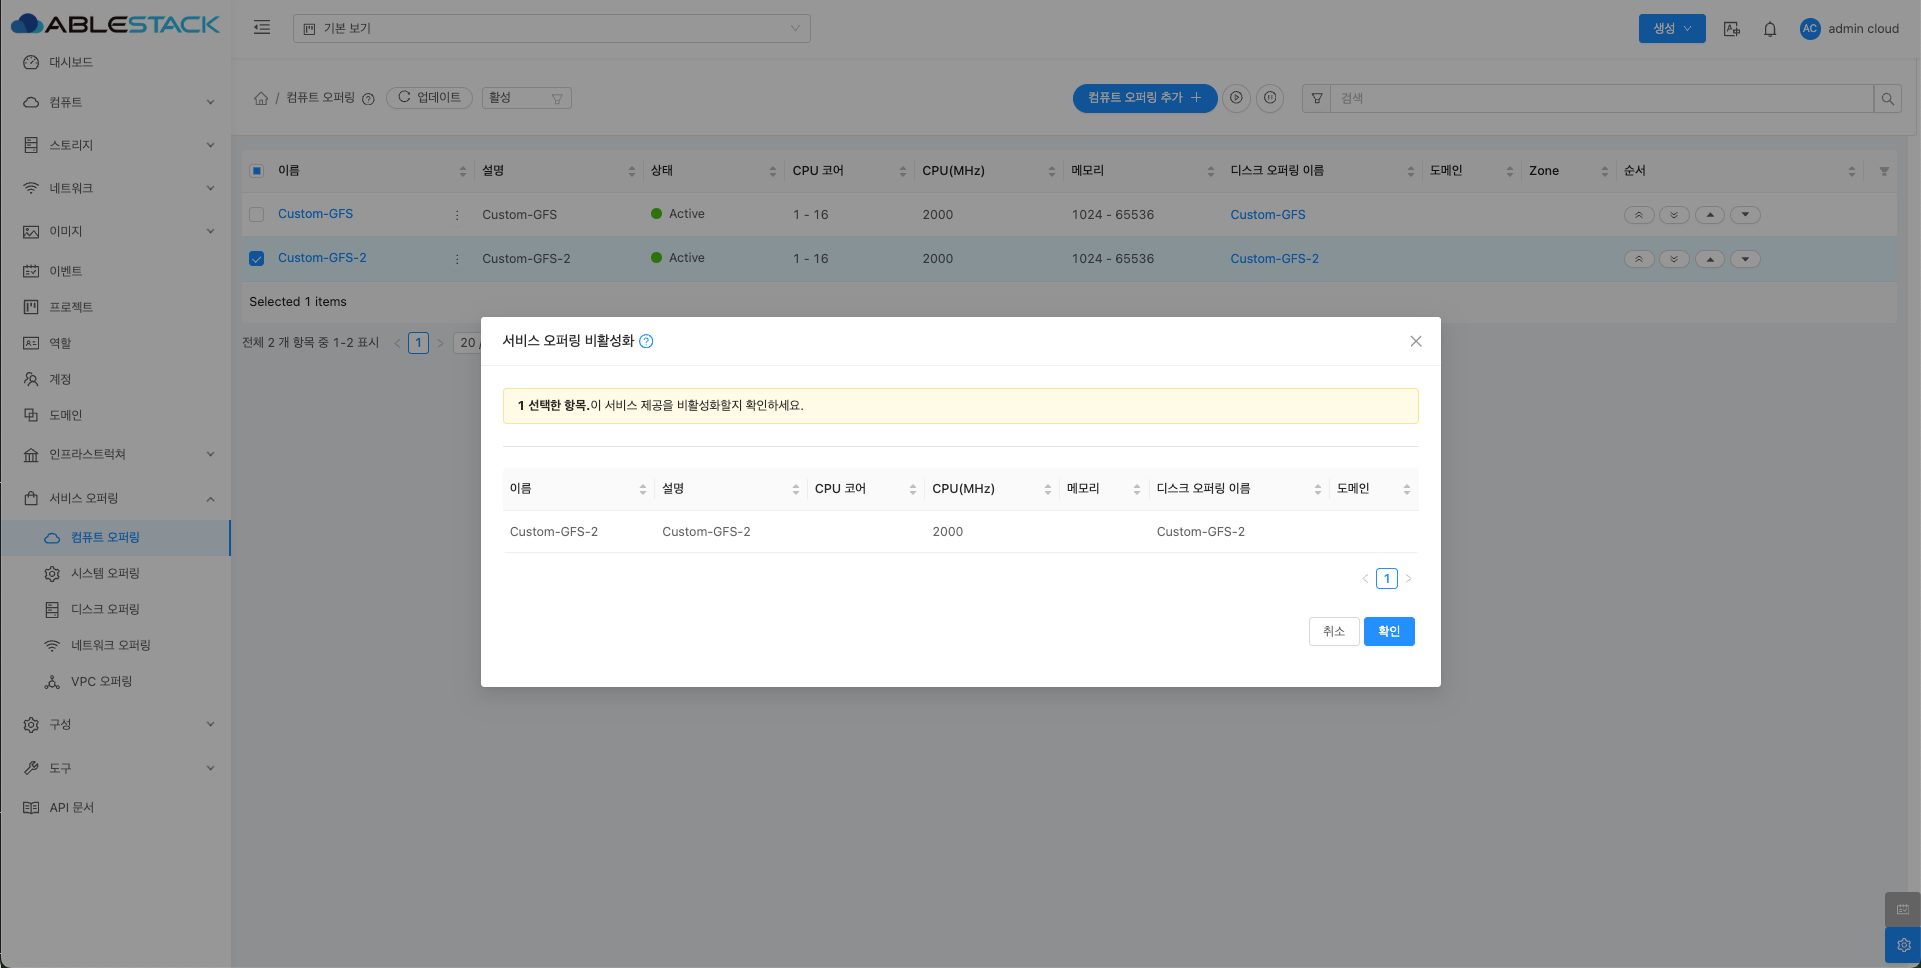Open settings gear at bottom right

(x=1902, y=945)
